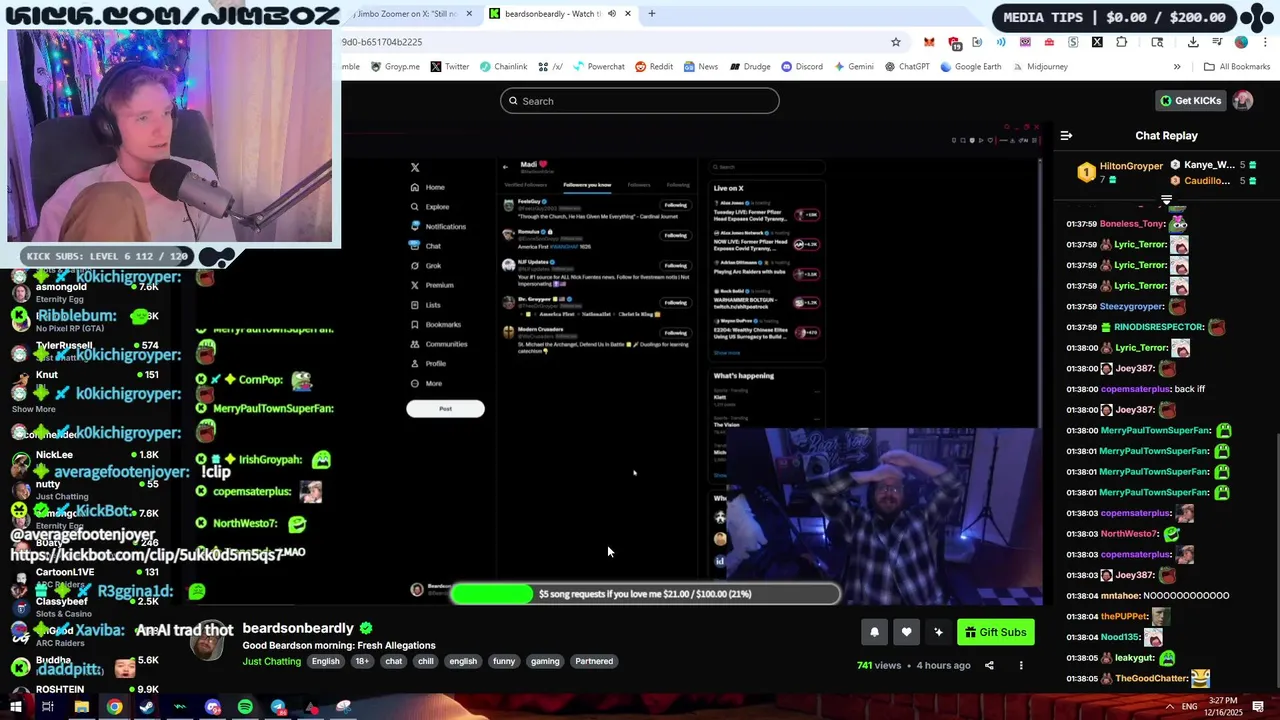Open the video more options menu
The height and width of the screenshot is (720, 1280).
coord(1021,665)
